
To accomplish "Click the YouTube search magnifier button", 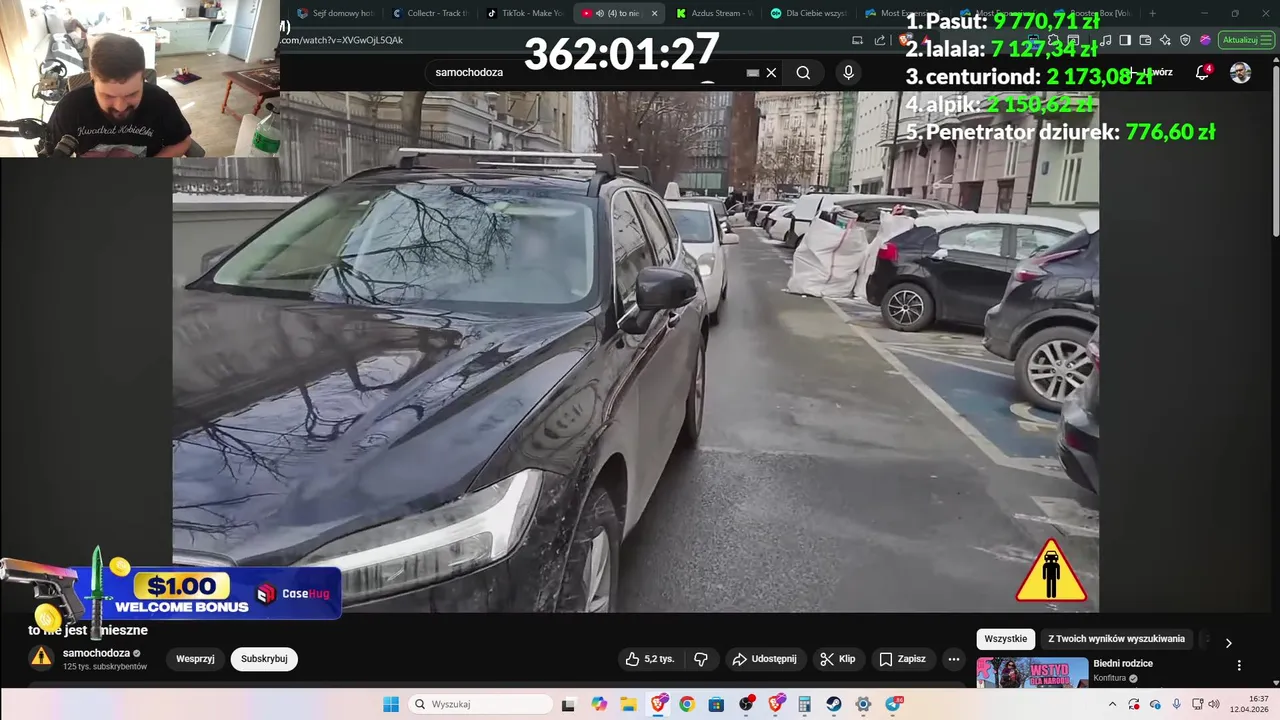I will click(x=803, y=72).
